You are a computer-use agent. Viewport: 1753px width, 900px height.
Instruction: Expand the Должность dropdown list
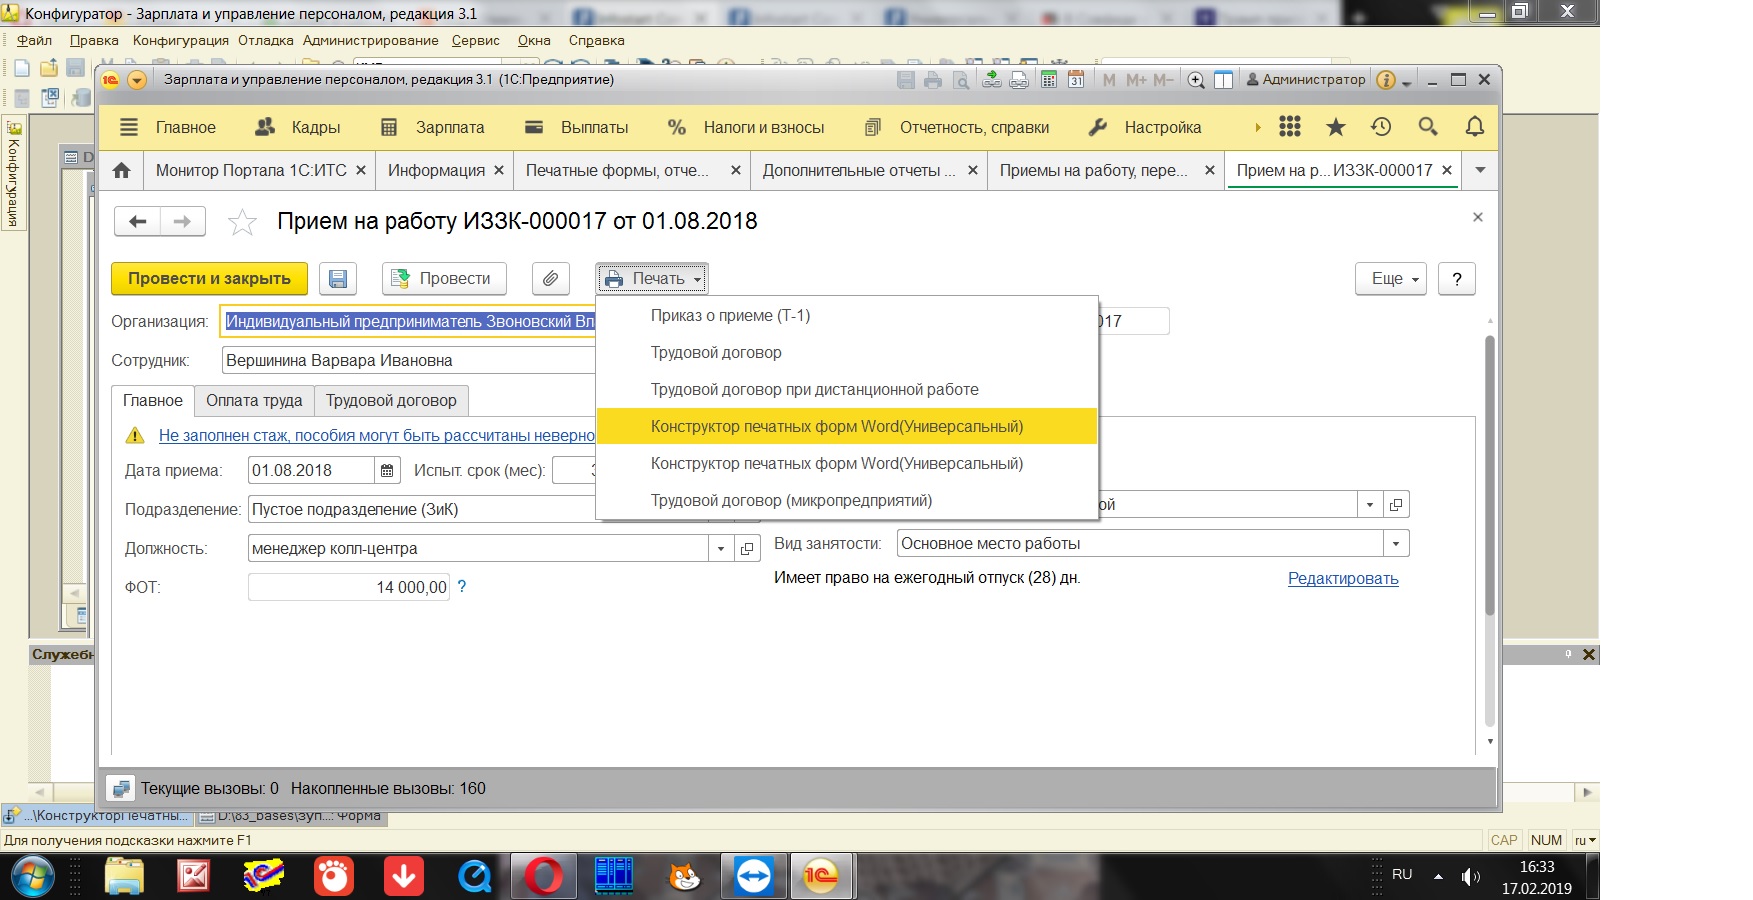click(721, 548)
